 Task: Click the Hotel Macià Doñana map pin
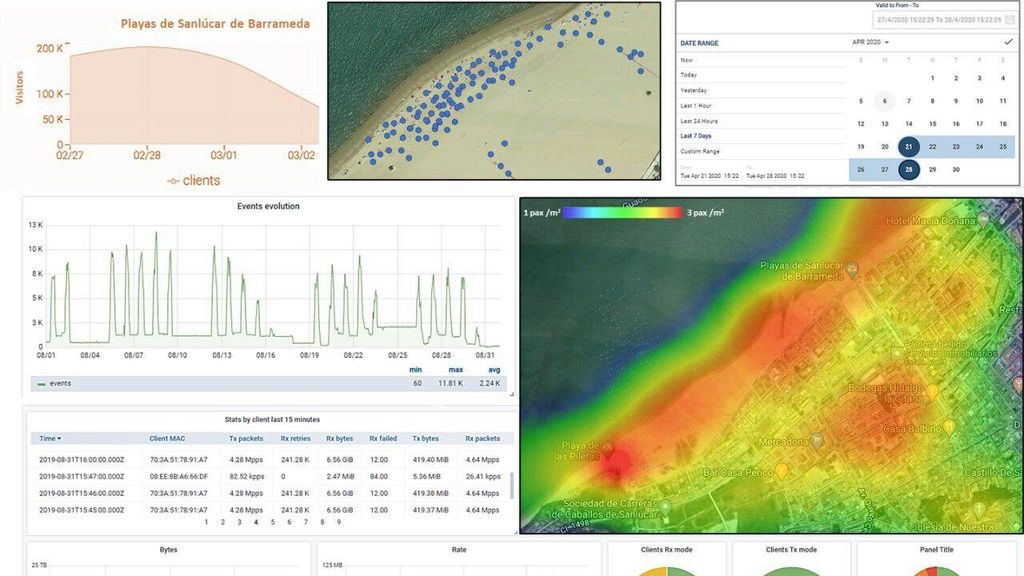coord(984,220)
